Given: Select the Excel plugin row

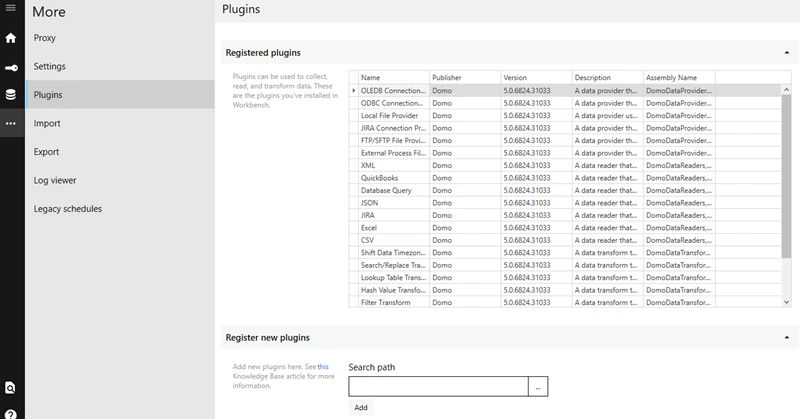Looking at the screenshot, I should point(565,228).
